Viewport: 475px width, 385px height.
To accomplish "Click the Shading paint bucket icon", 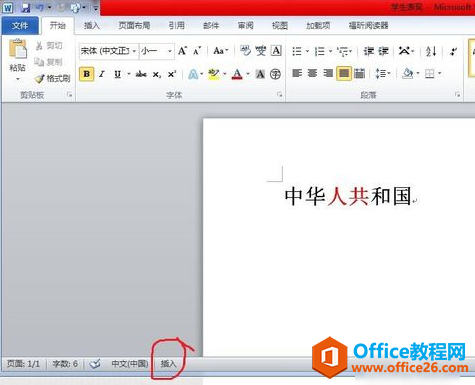I will (x=407, y=73).
